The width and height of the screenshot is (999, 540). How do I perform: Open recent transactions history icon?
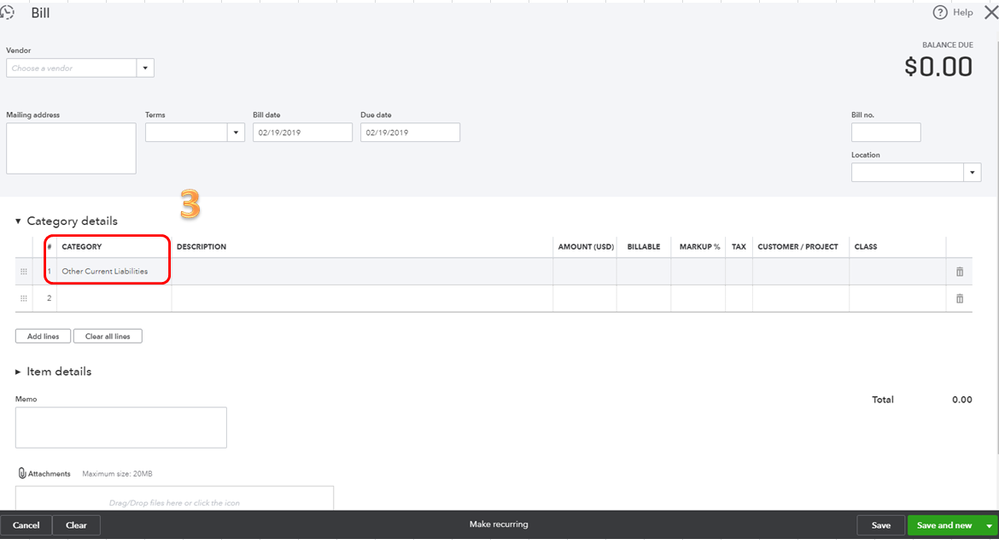(x=7, y=12)
